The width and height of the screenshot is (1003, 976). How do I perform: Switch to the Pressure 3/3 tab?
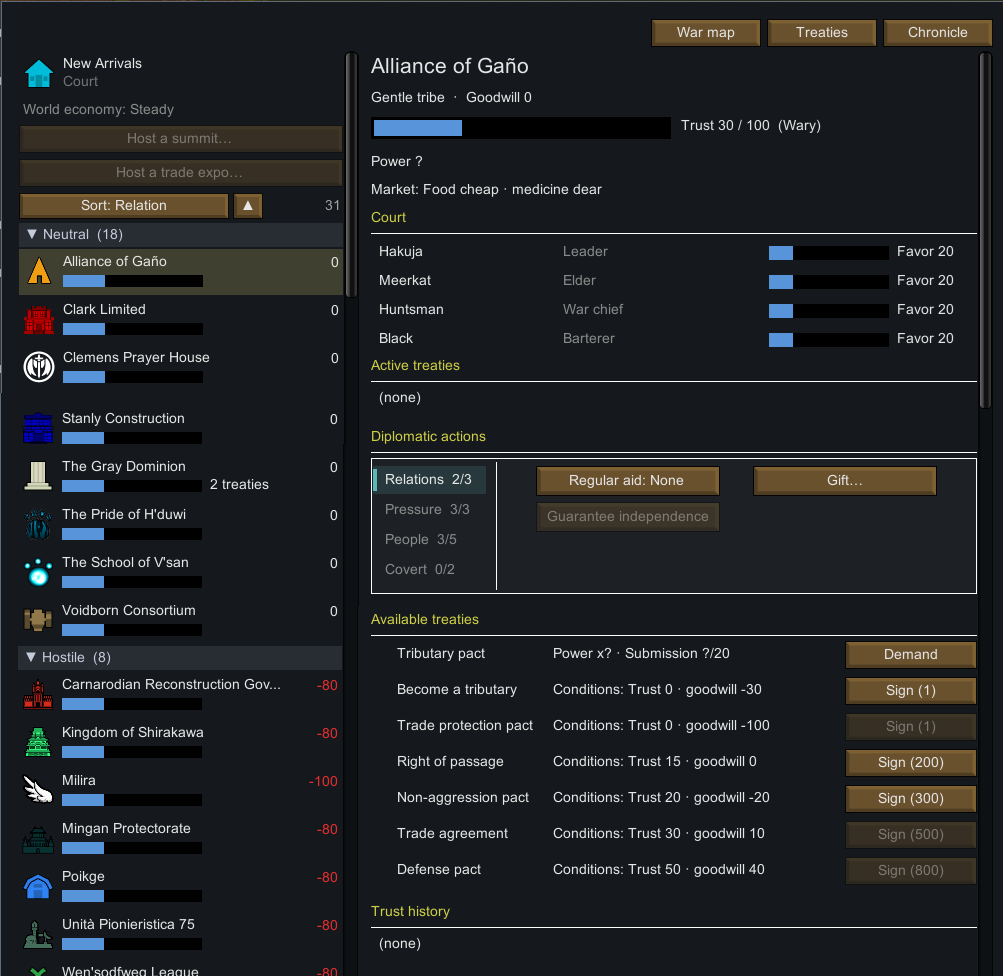click(427, 509)
